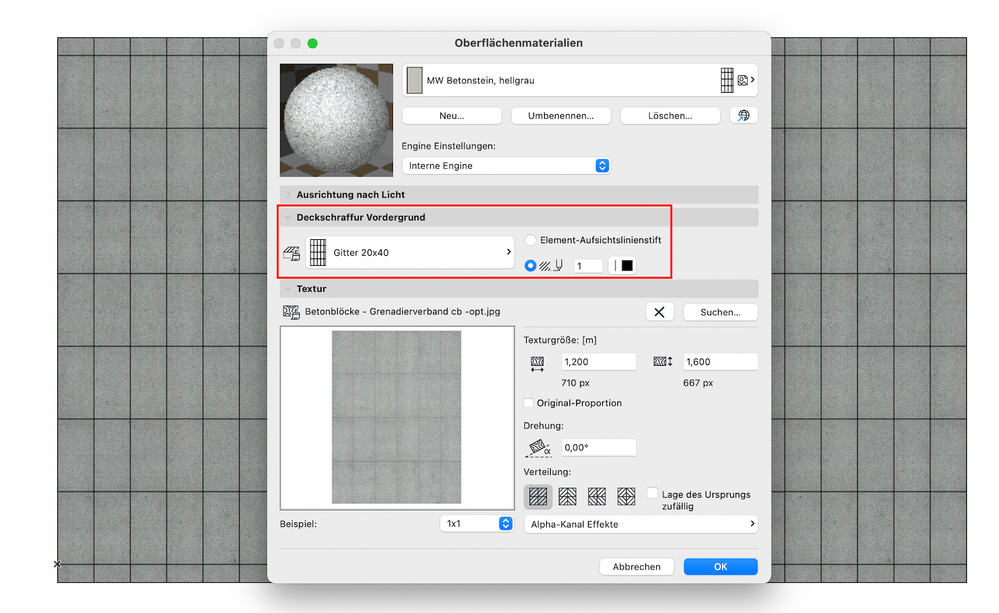Image resolution: width=999 pixels, height=613 pixels.
Task: Open the Engine Einstellungen Interne Engine dropdown
Action: pyautogui.click(x=506, y=166)
